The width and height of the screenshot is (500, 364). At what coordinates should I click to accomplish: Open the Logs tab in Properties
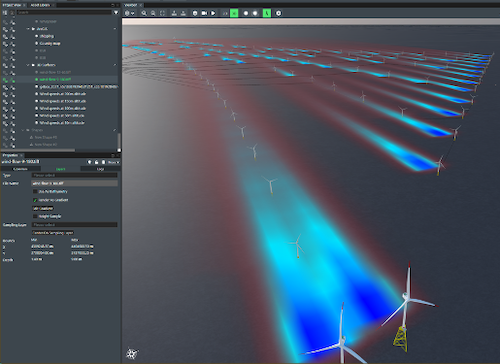pos(100,169)
